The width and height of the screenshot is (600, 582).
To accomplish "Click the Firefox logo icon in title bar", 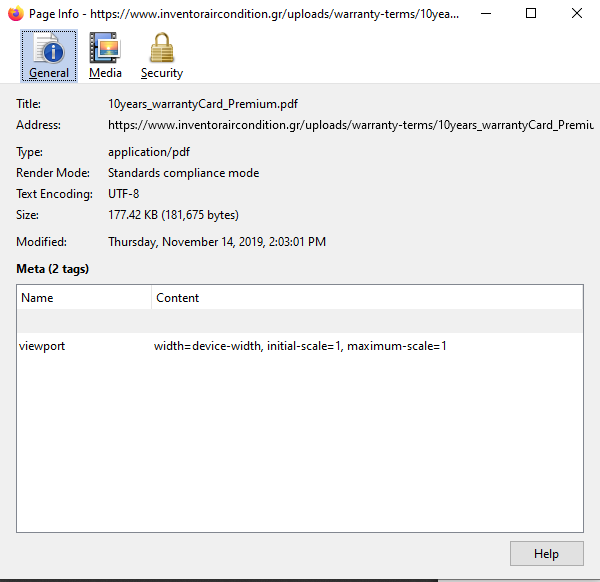I will [16, 14].
